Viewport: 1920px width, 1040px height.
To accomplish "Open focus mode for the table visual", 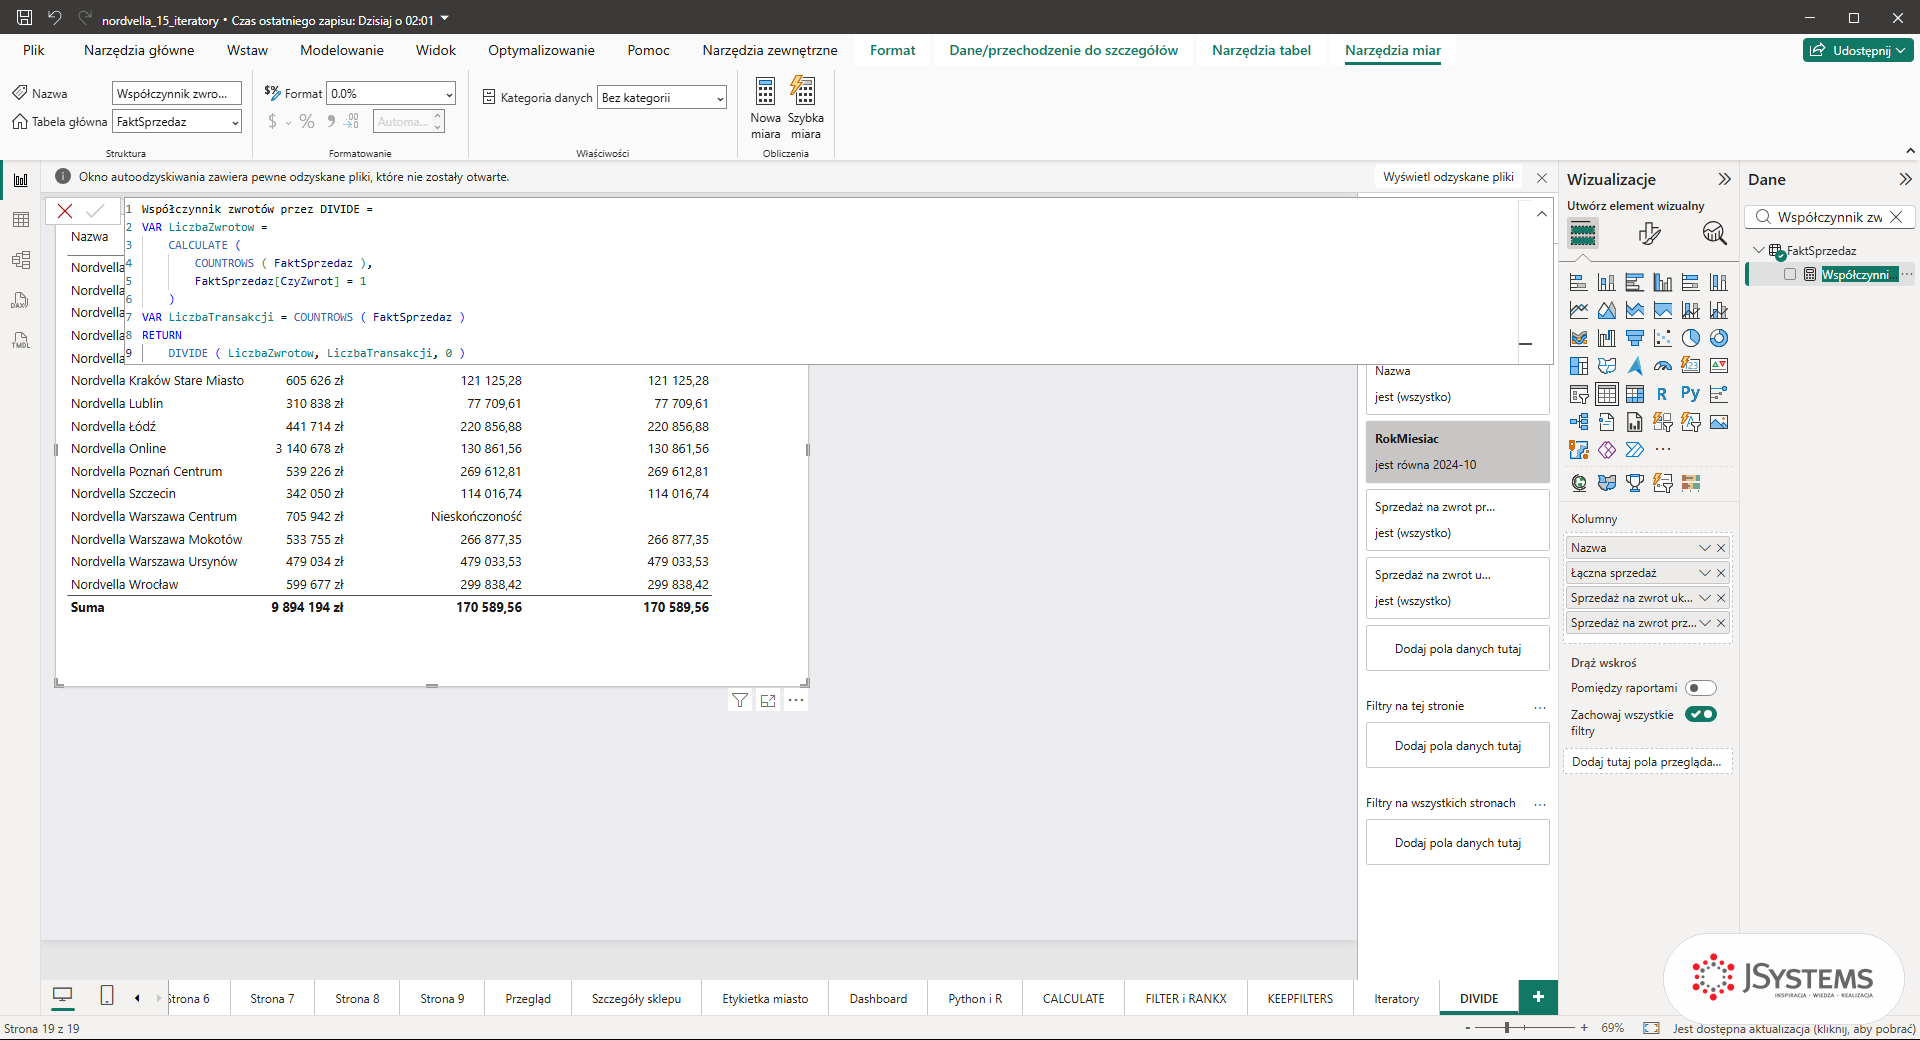I will pyautogui.click(x=768, y=701).
